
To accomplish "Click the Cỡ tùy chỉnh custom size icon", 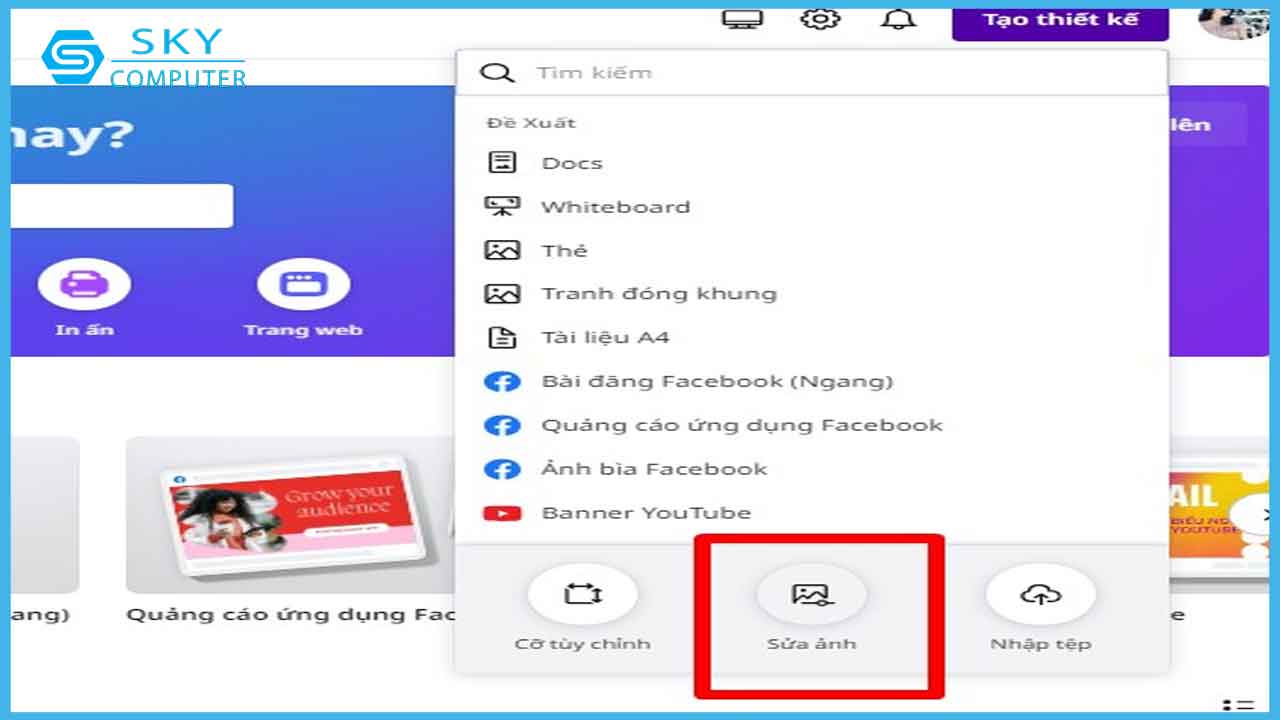I will (x=582, y=595).
